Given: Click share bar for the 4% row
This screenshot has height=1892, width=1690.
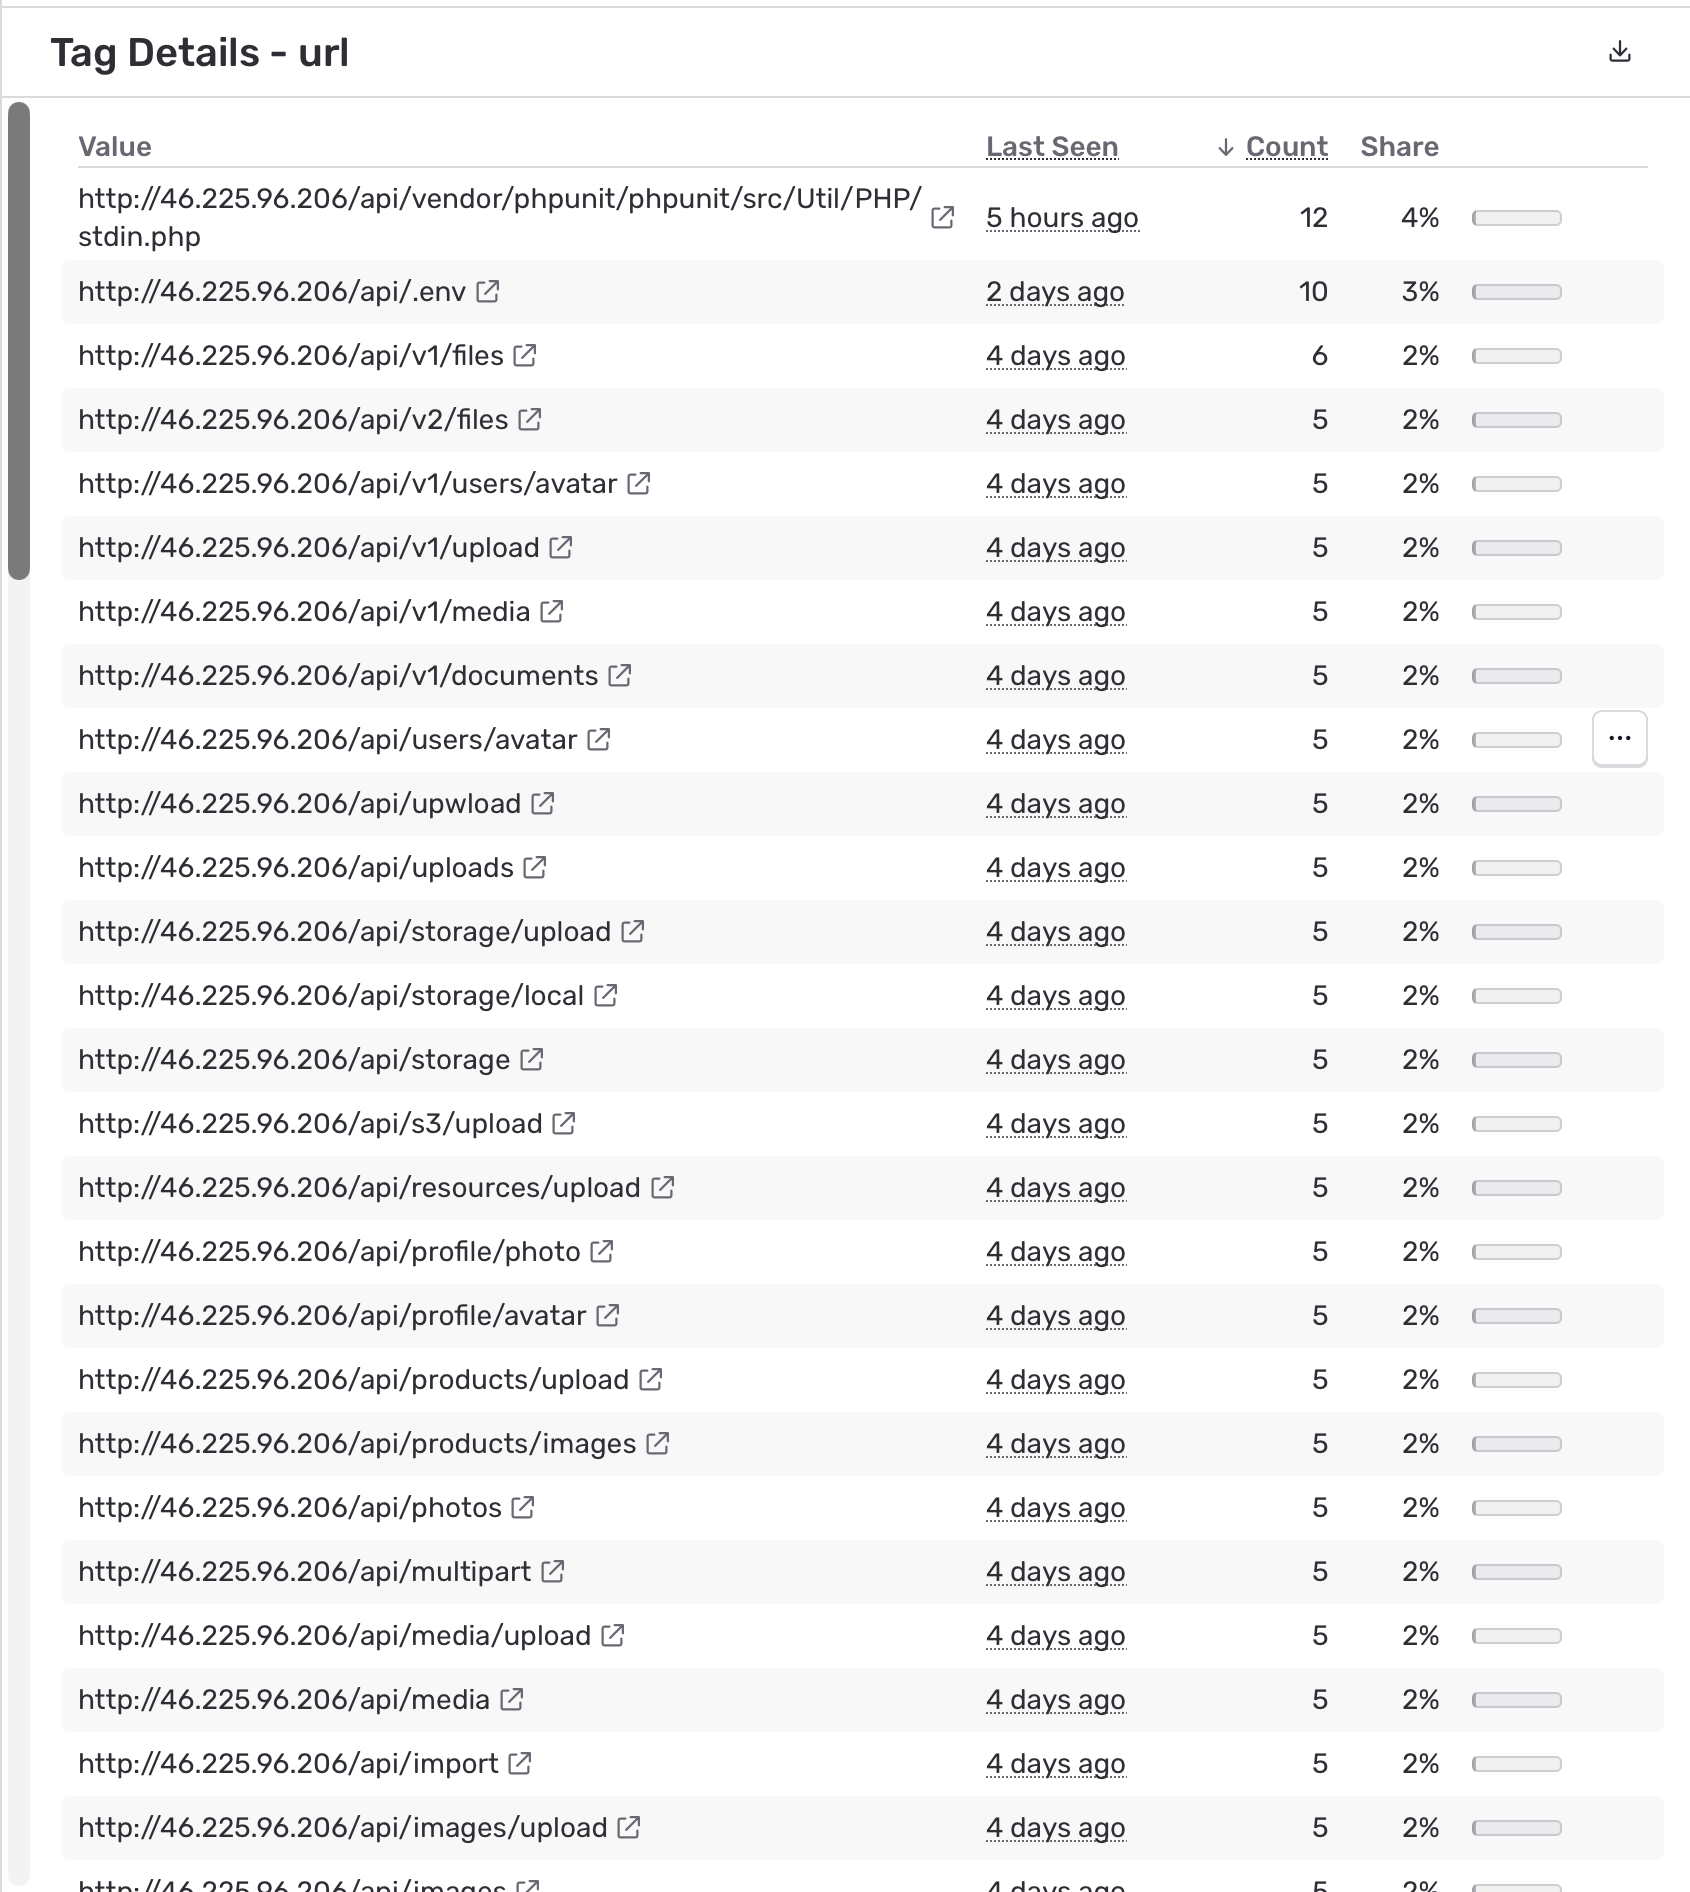Looking at the screenshot, I should [x=1516, y=218].
